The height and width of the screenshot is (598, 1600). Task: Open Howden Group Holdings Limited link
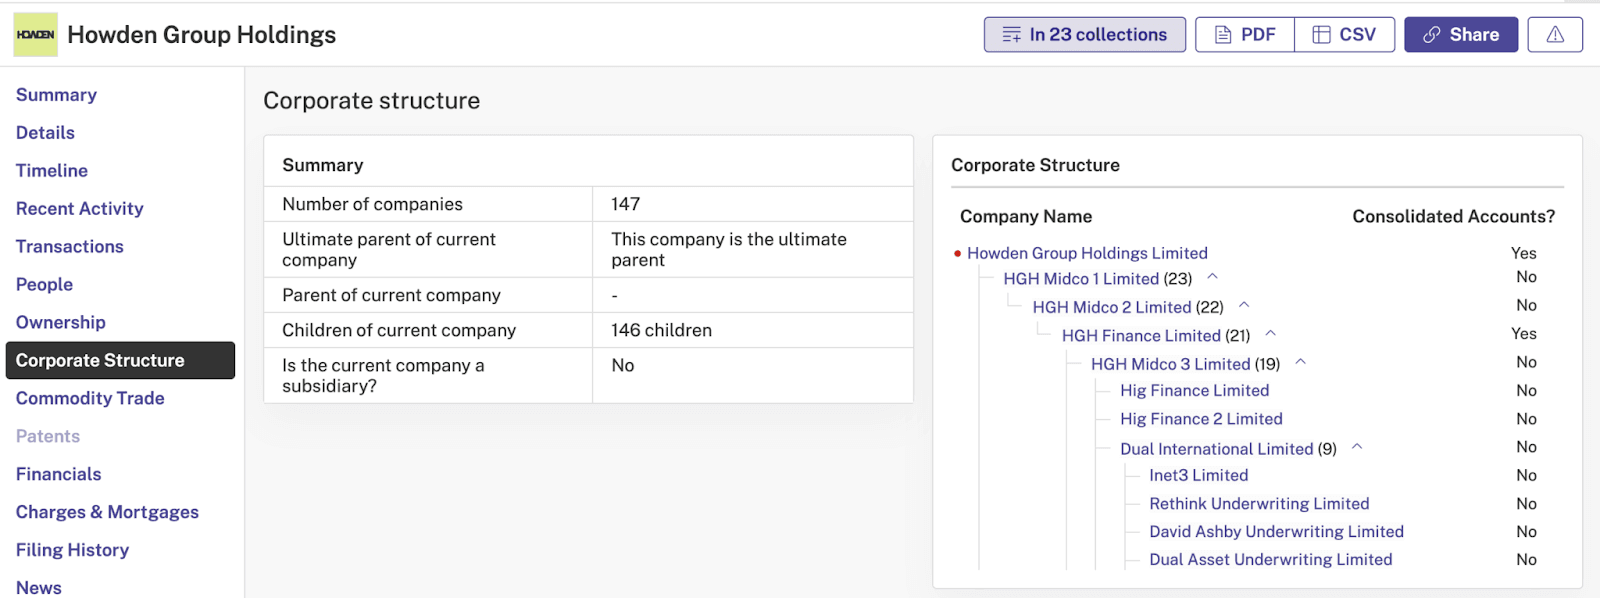(x=1087, y=253)
